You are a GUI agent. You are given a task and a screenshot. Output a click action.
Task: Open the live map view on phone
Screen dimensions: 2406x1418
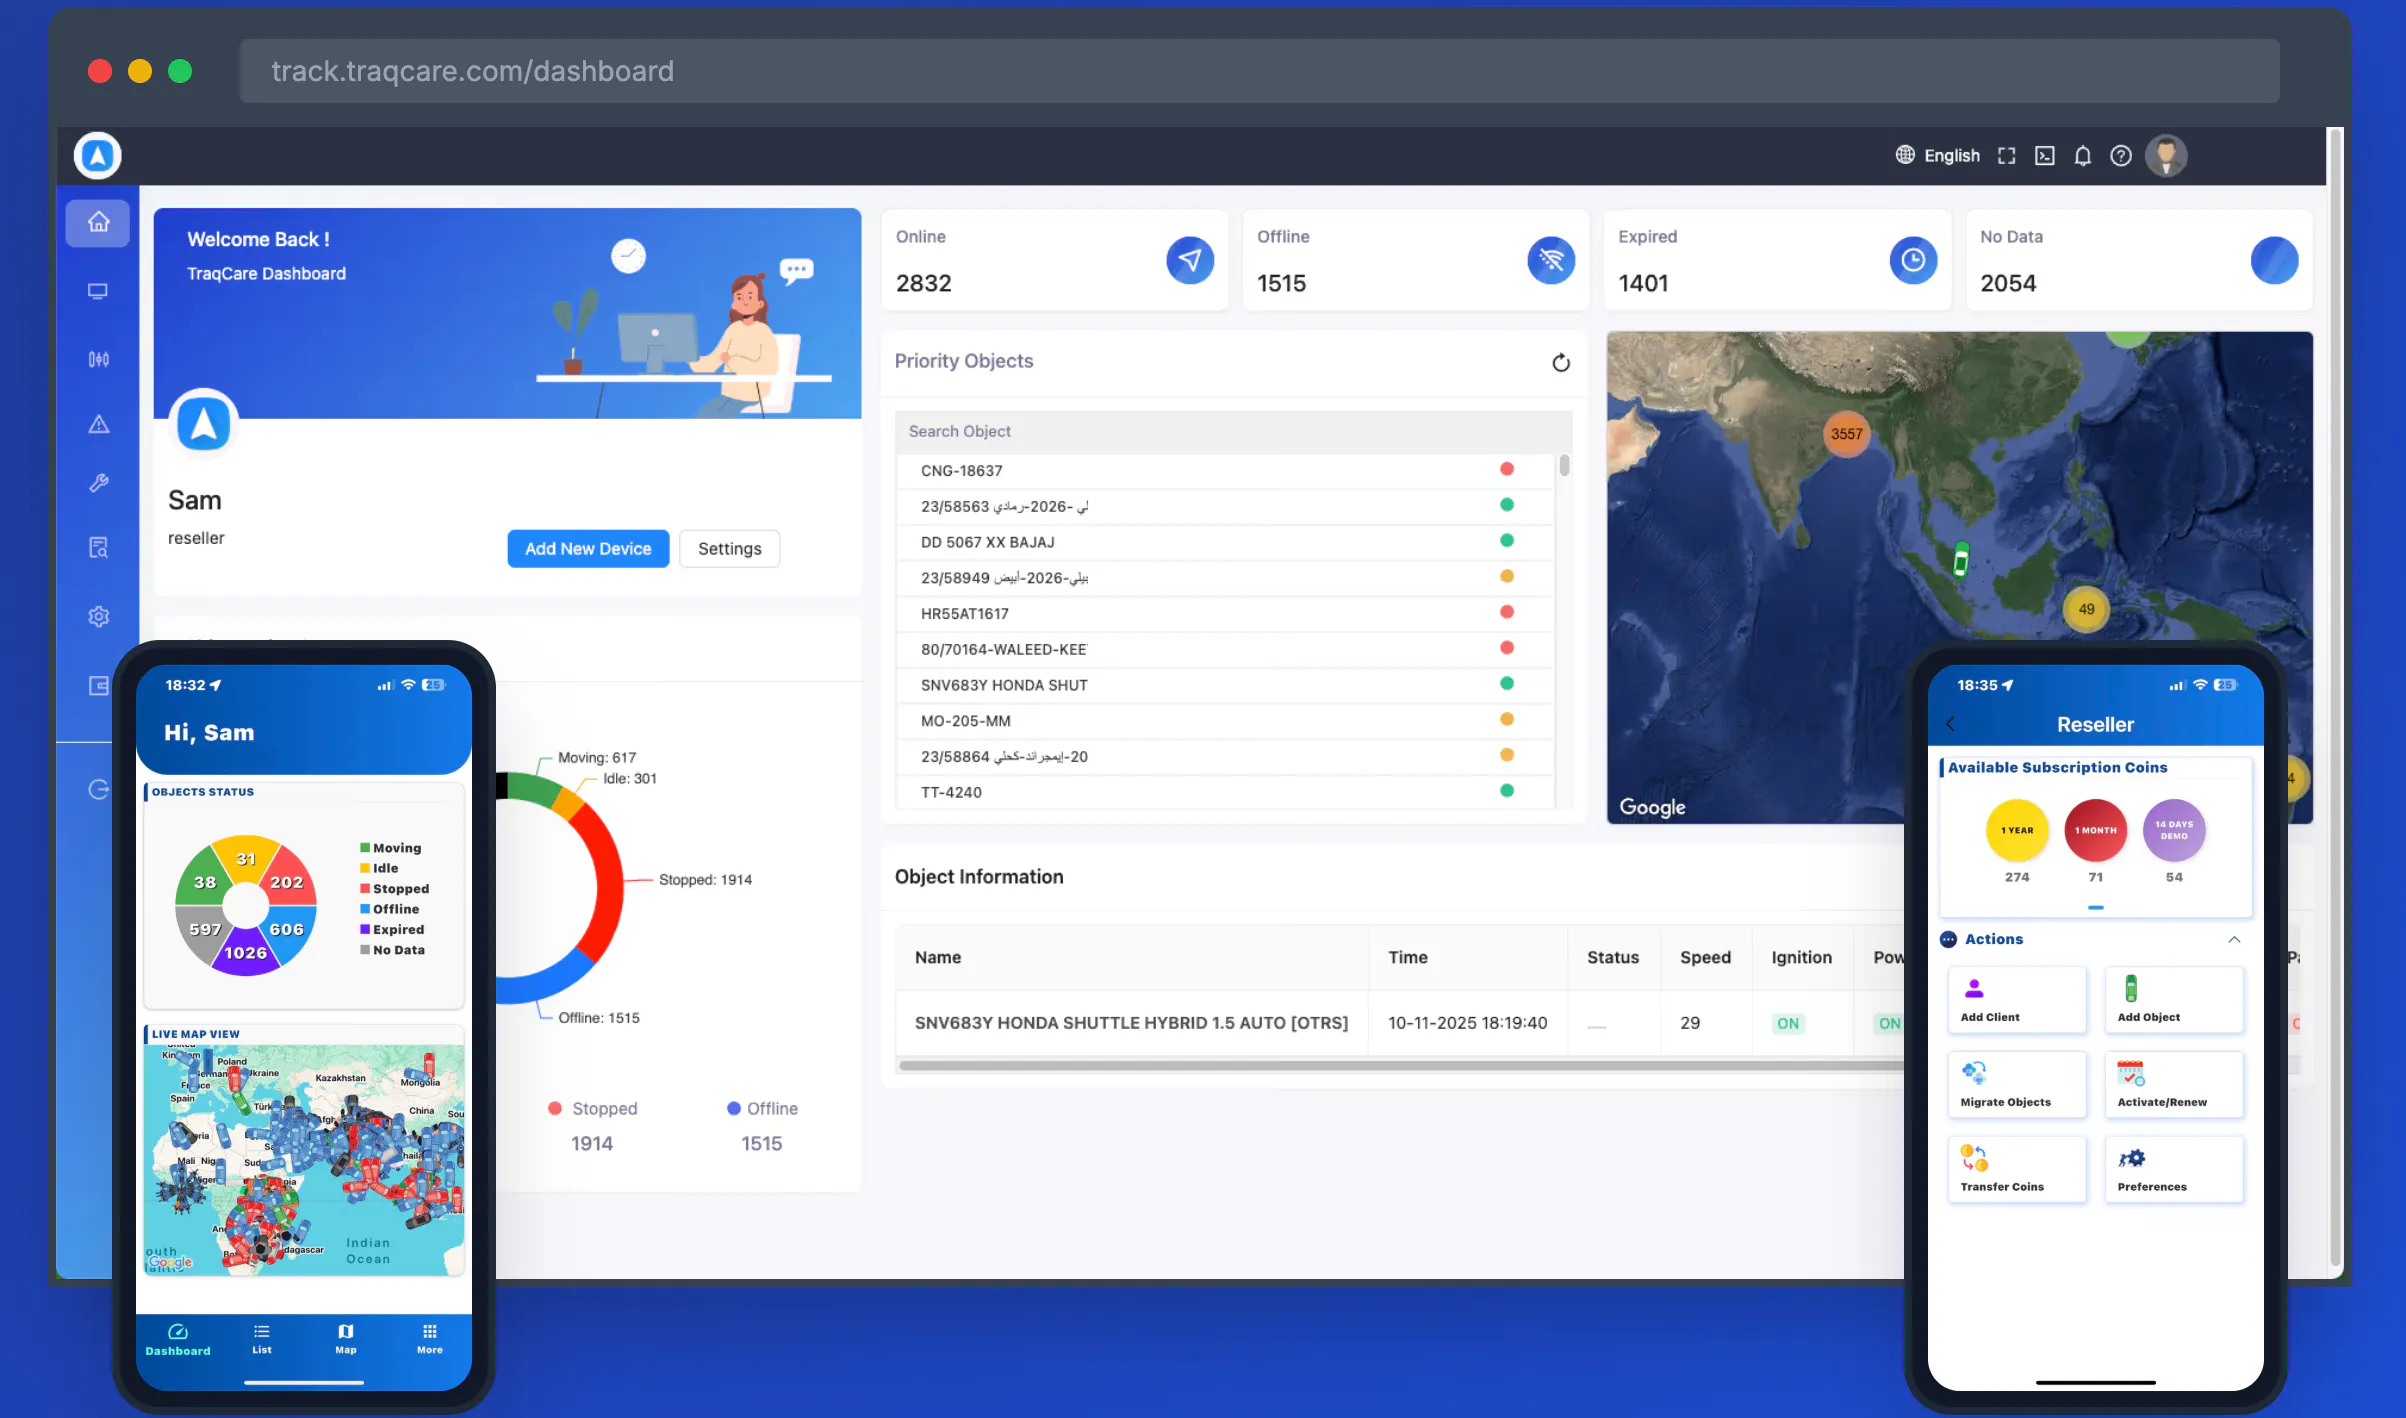click(304, 1159)
